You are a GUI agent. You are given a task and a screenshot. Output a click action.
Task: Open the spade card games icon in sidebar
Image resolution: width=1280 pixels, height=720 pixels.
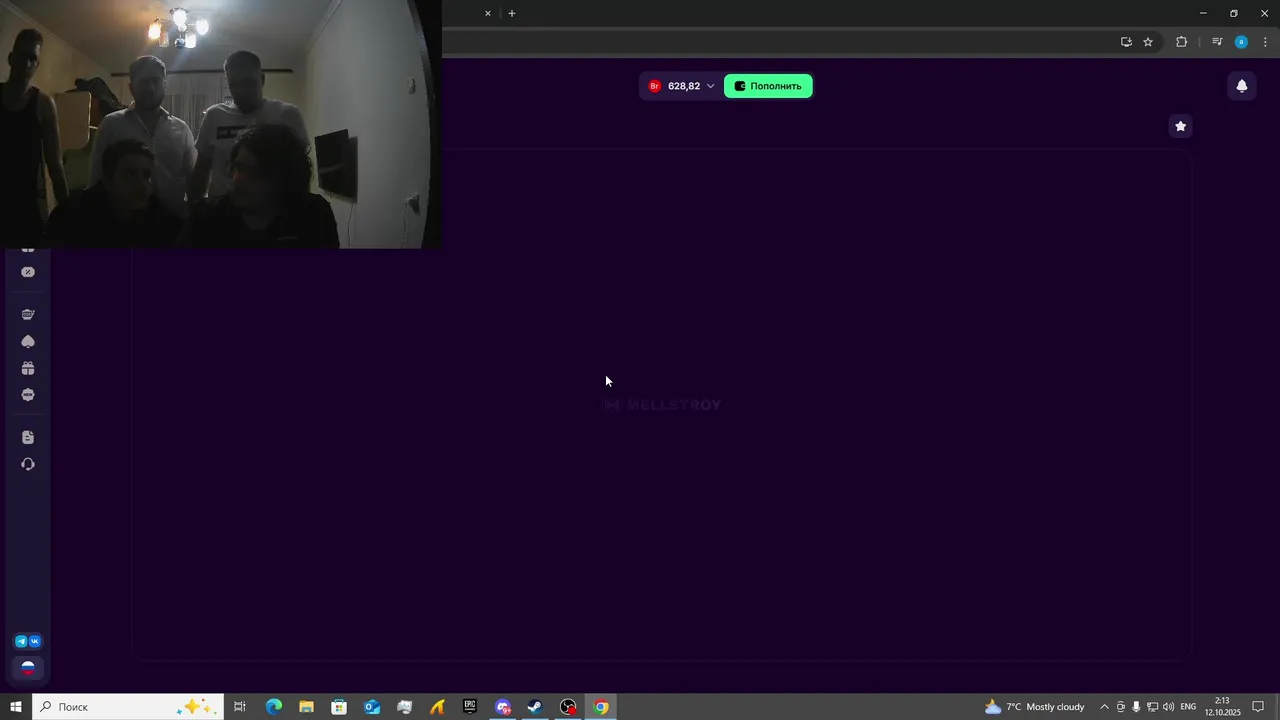28,341
